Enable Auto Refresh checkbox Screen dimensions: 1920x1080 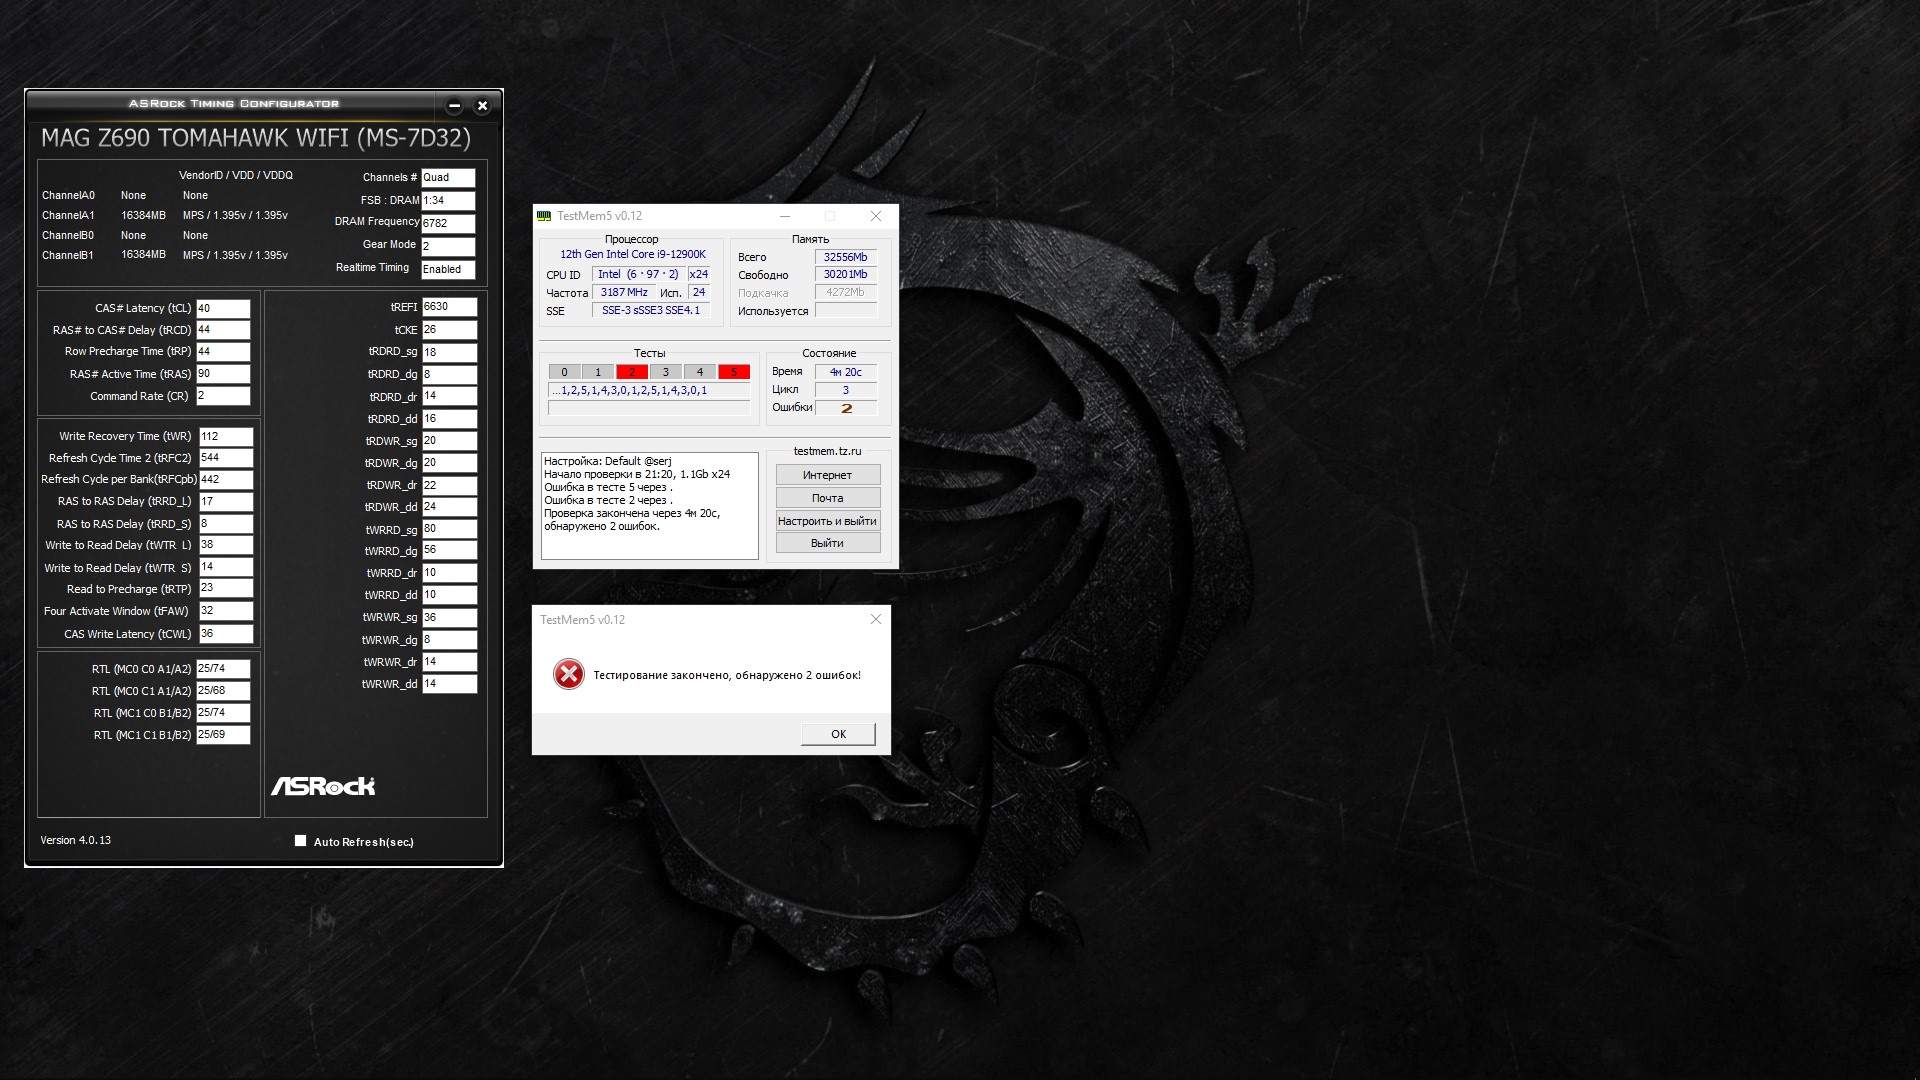(x=300, y=841)
